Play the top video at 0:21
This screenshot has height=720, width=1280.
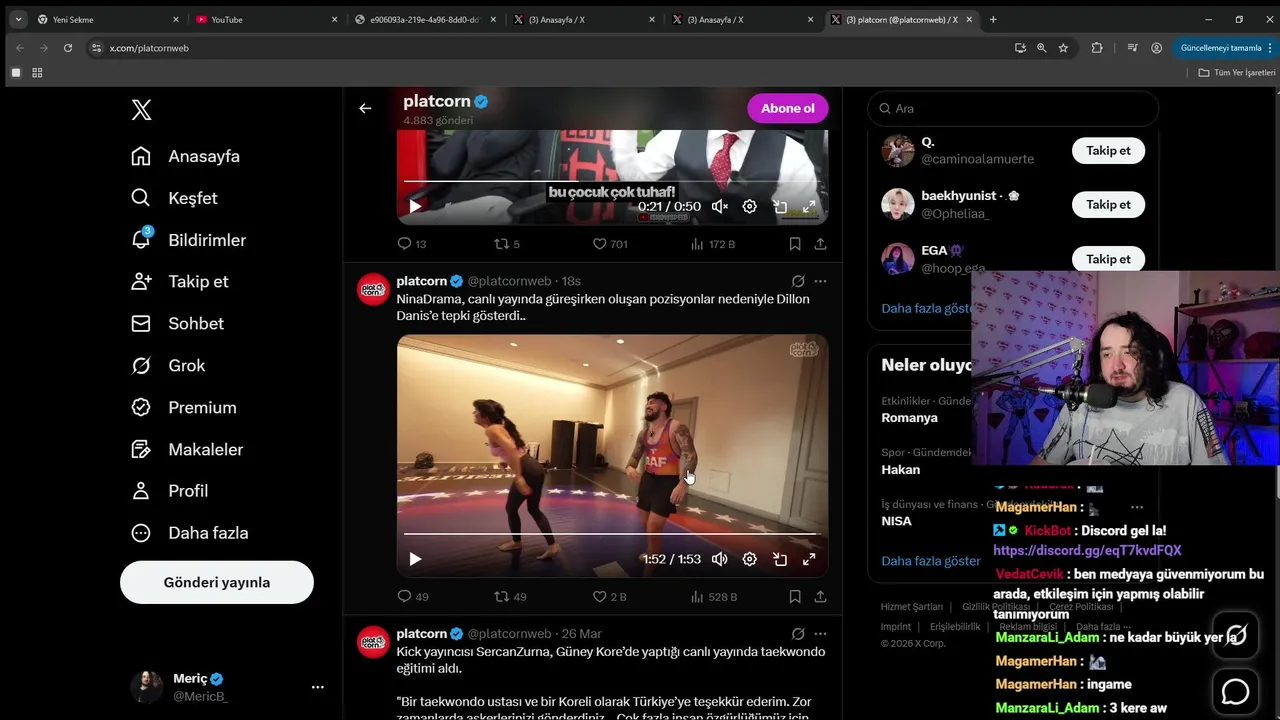[x=415, y=207]
